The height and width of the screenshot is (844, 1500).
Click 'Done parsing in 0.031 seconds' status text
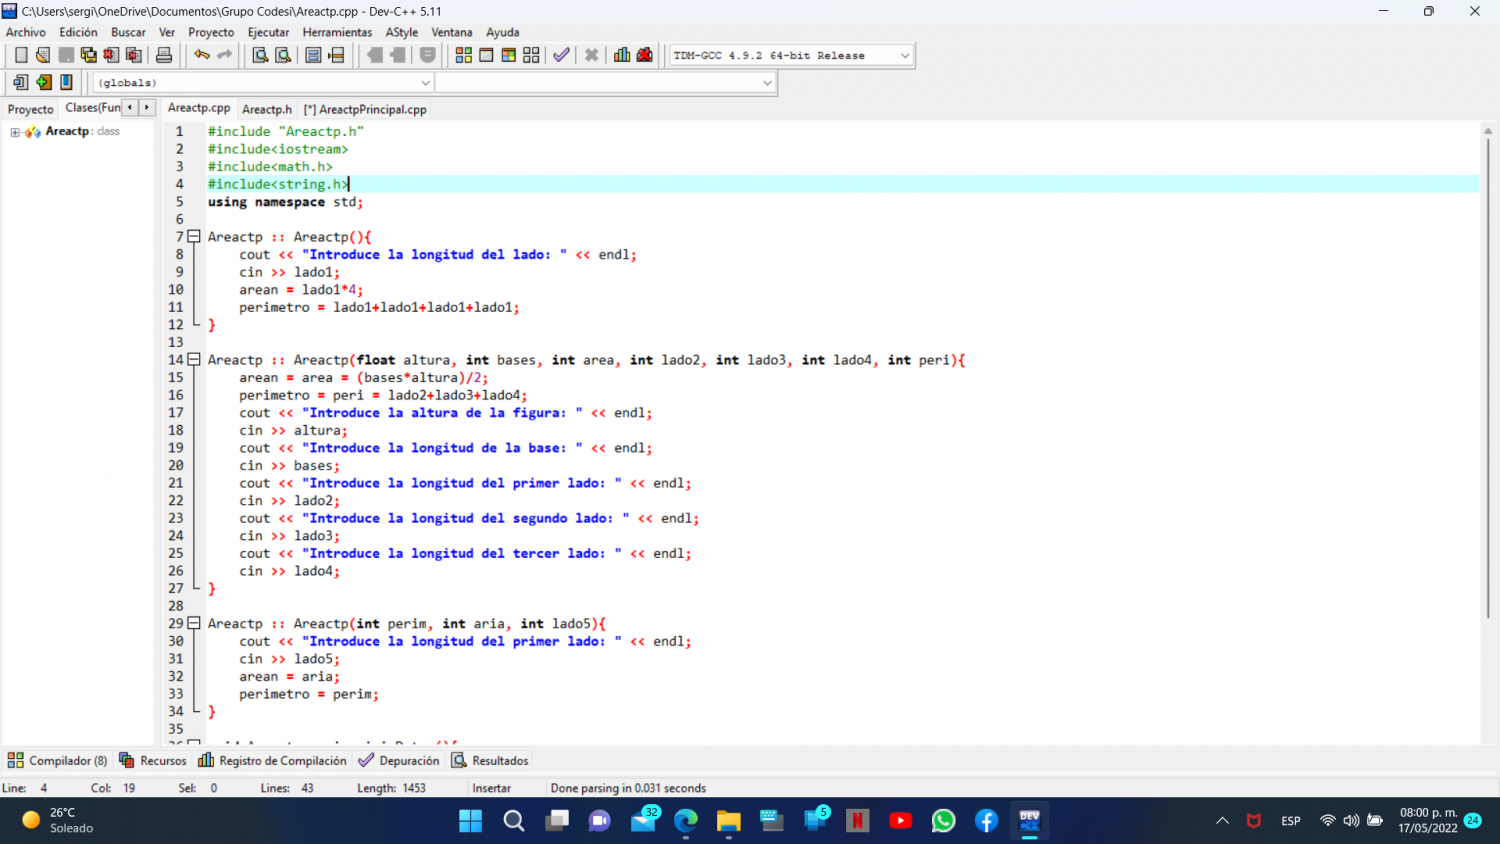click(628, 788)
